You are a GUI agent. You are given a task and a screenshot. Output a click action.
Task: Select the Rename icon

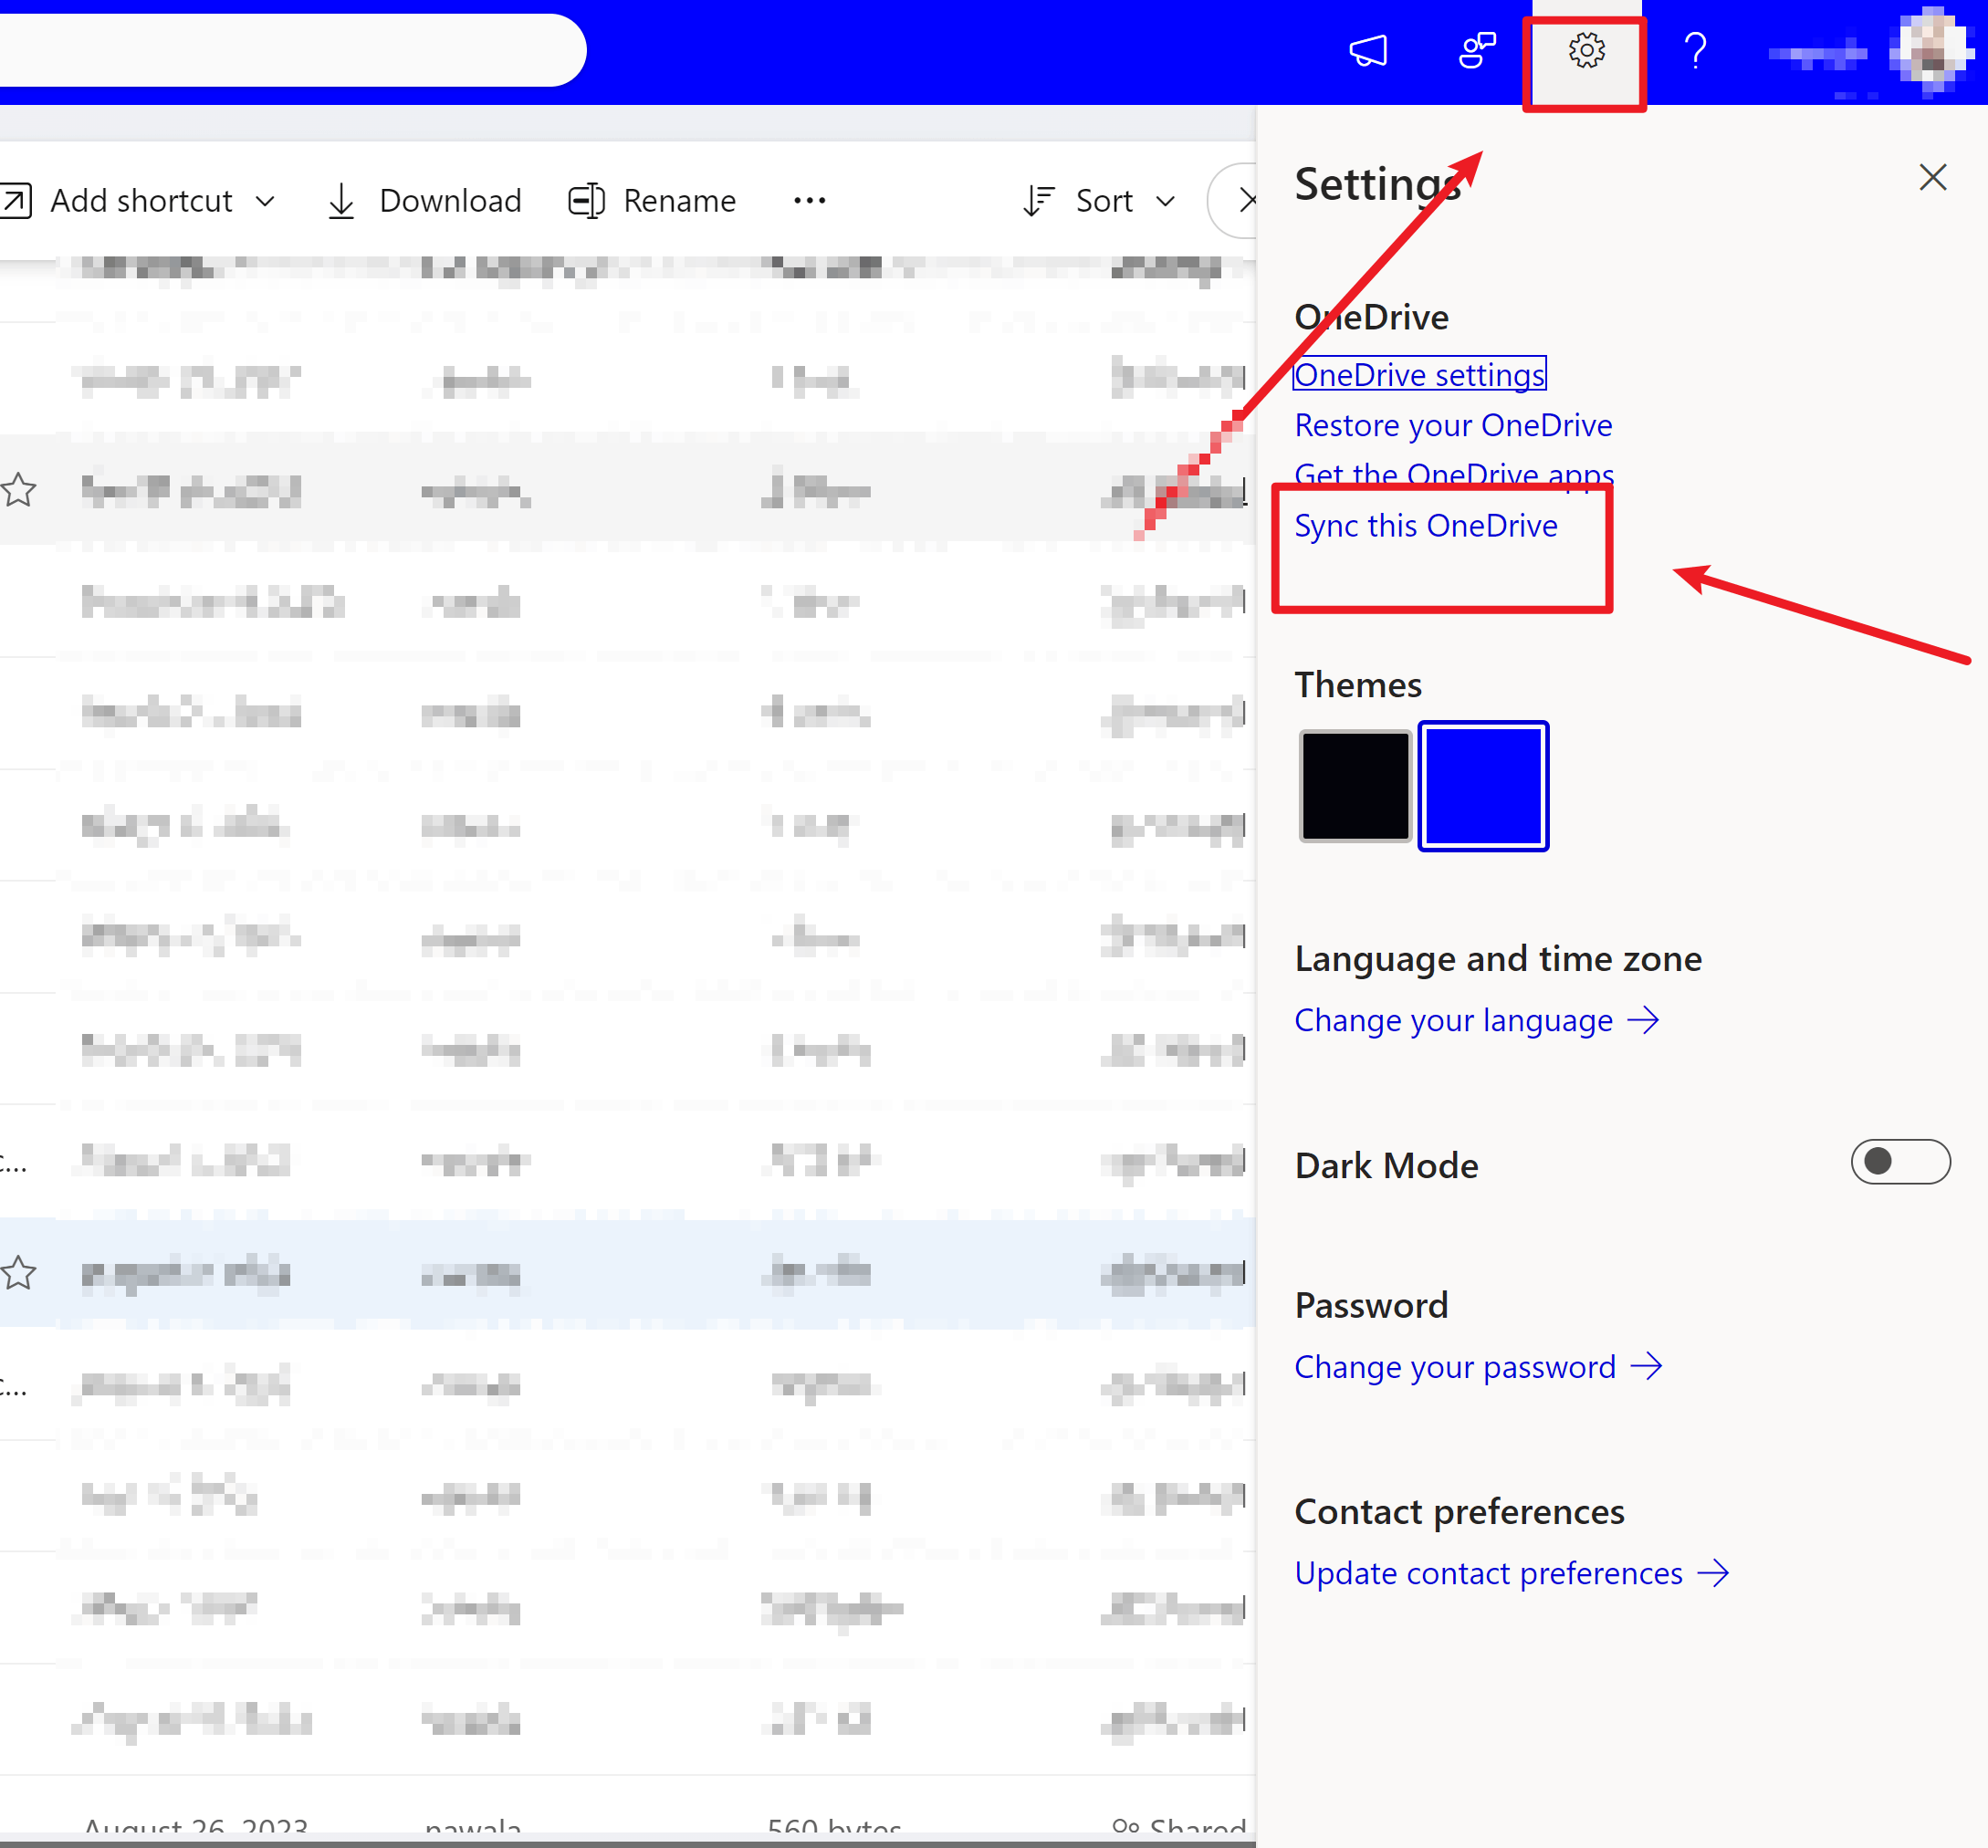(x=587, y=200)
